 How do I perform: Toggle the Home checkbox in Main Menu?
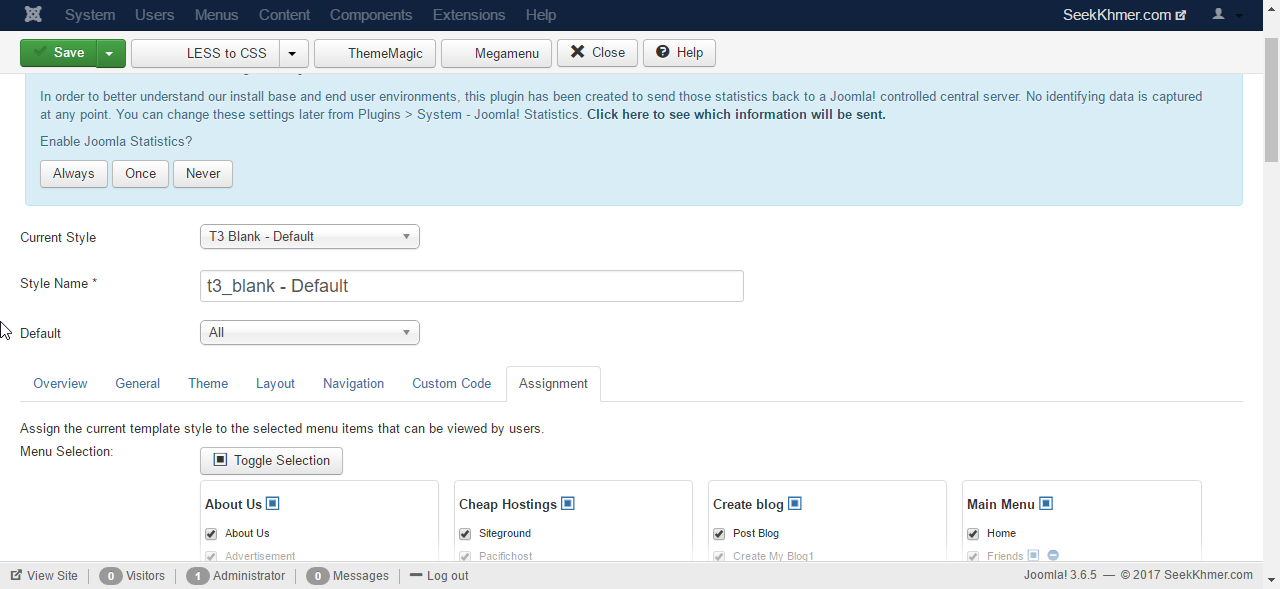[973, 534]
